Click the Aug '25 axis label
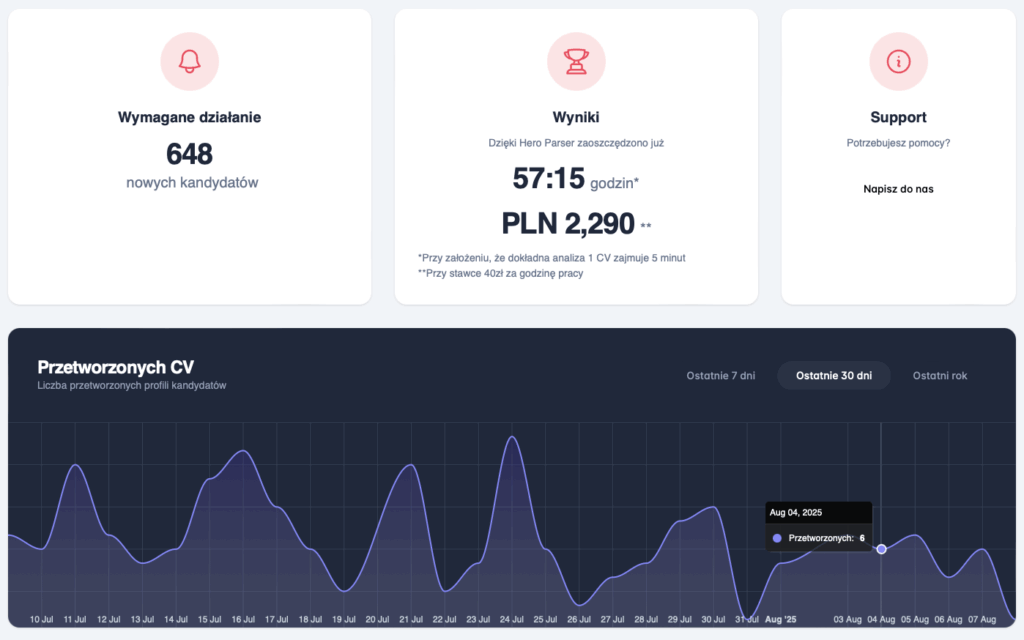1024x640 pixels. click(780, 620)
